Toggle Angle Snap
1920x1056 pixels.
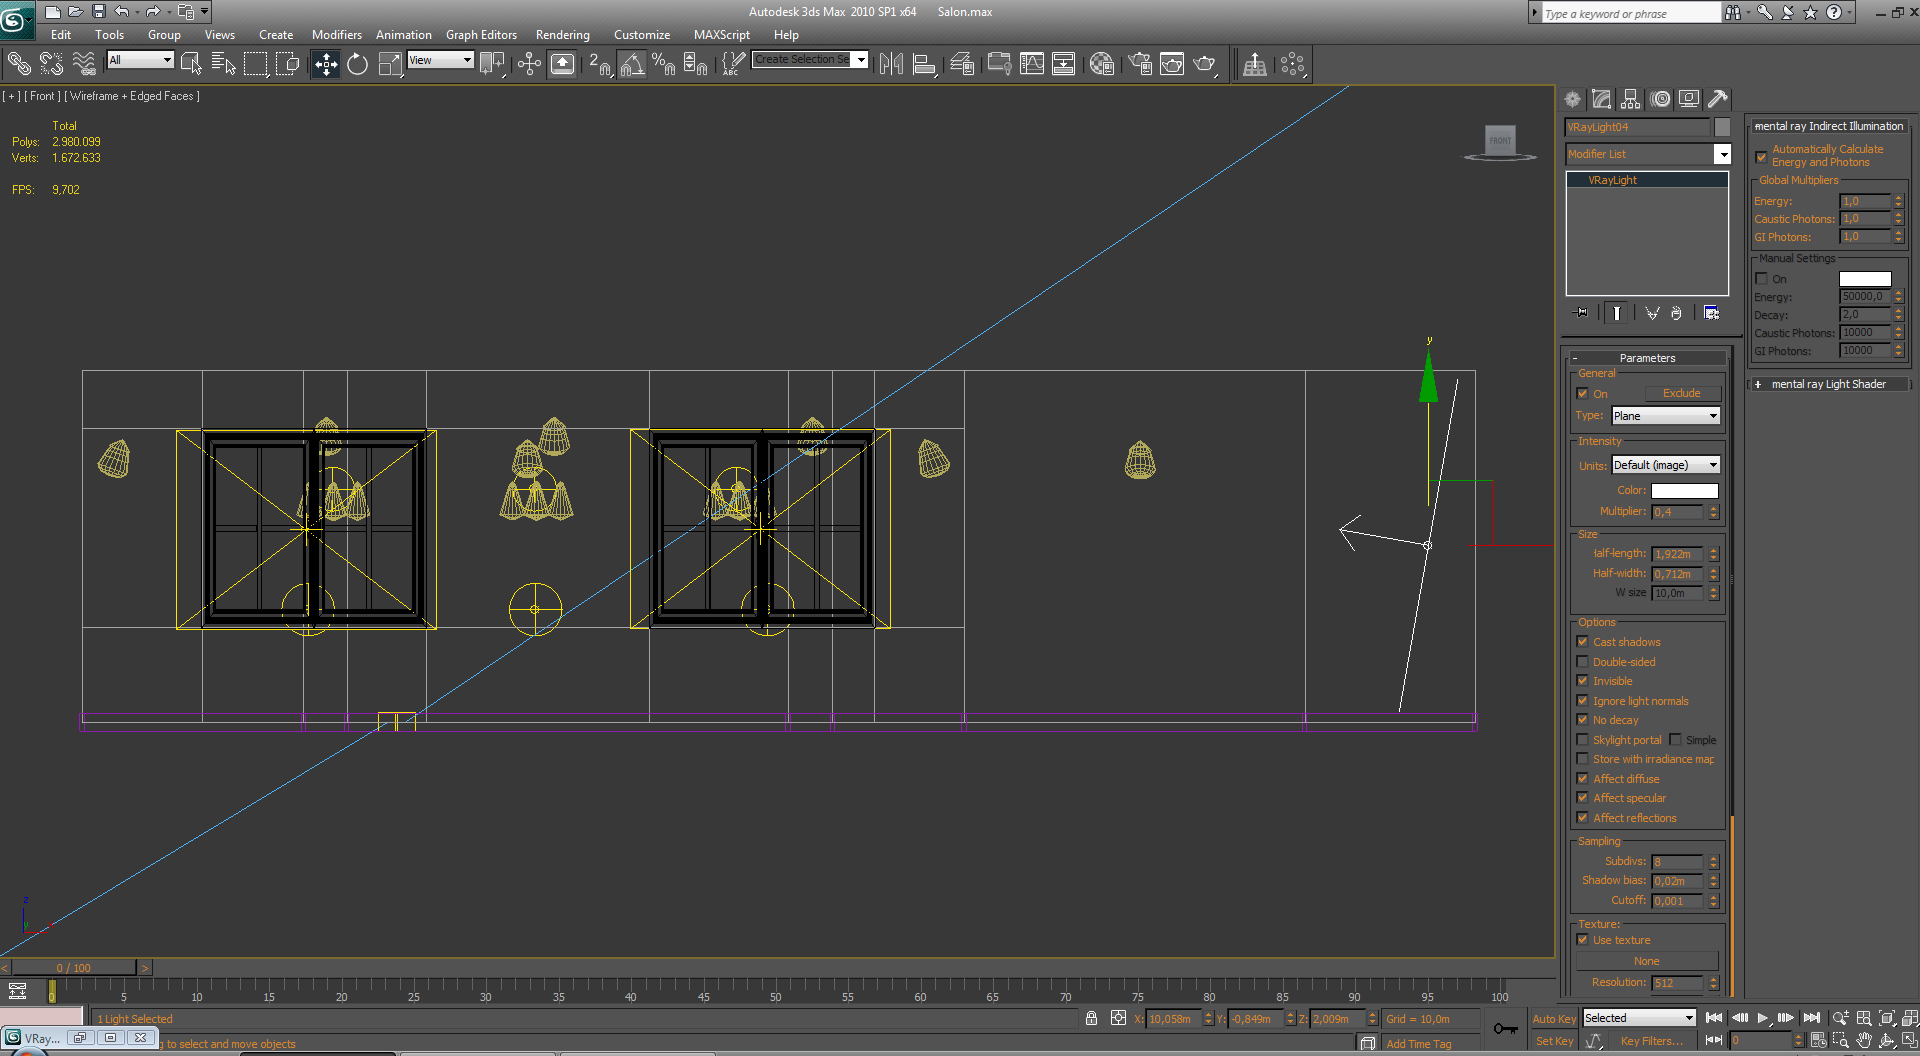632,64
